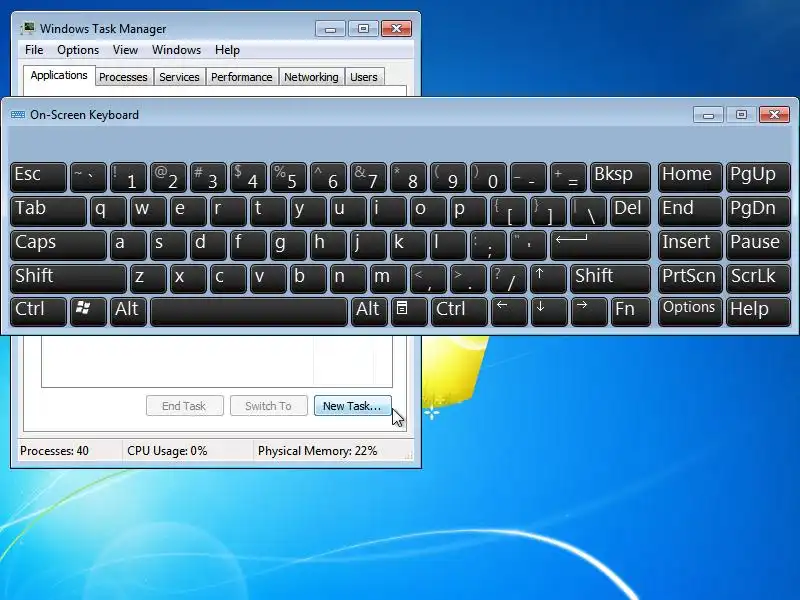
Task: Open the Help menu in Task Manager
Action: click(x=227, y=50)
